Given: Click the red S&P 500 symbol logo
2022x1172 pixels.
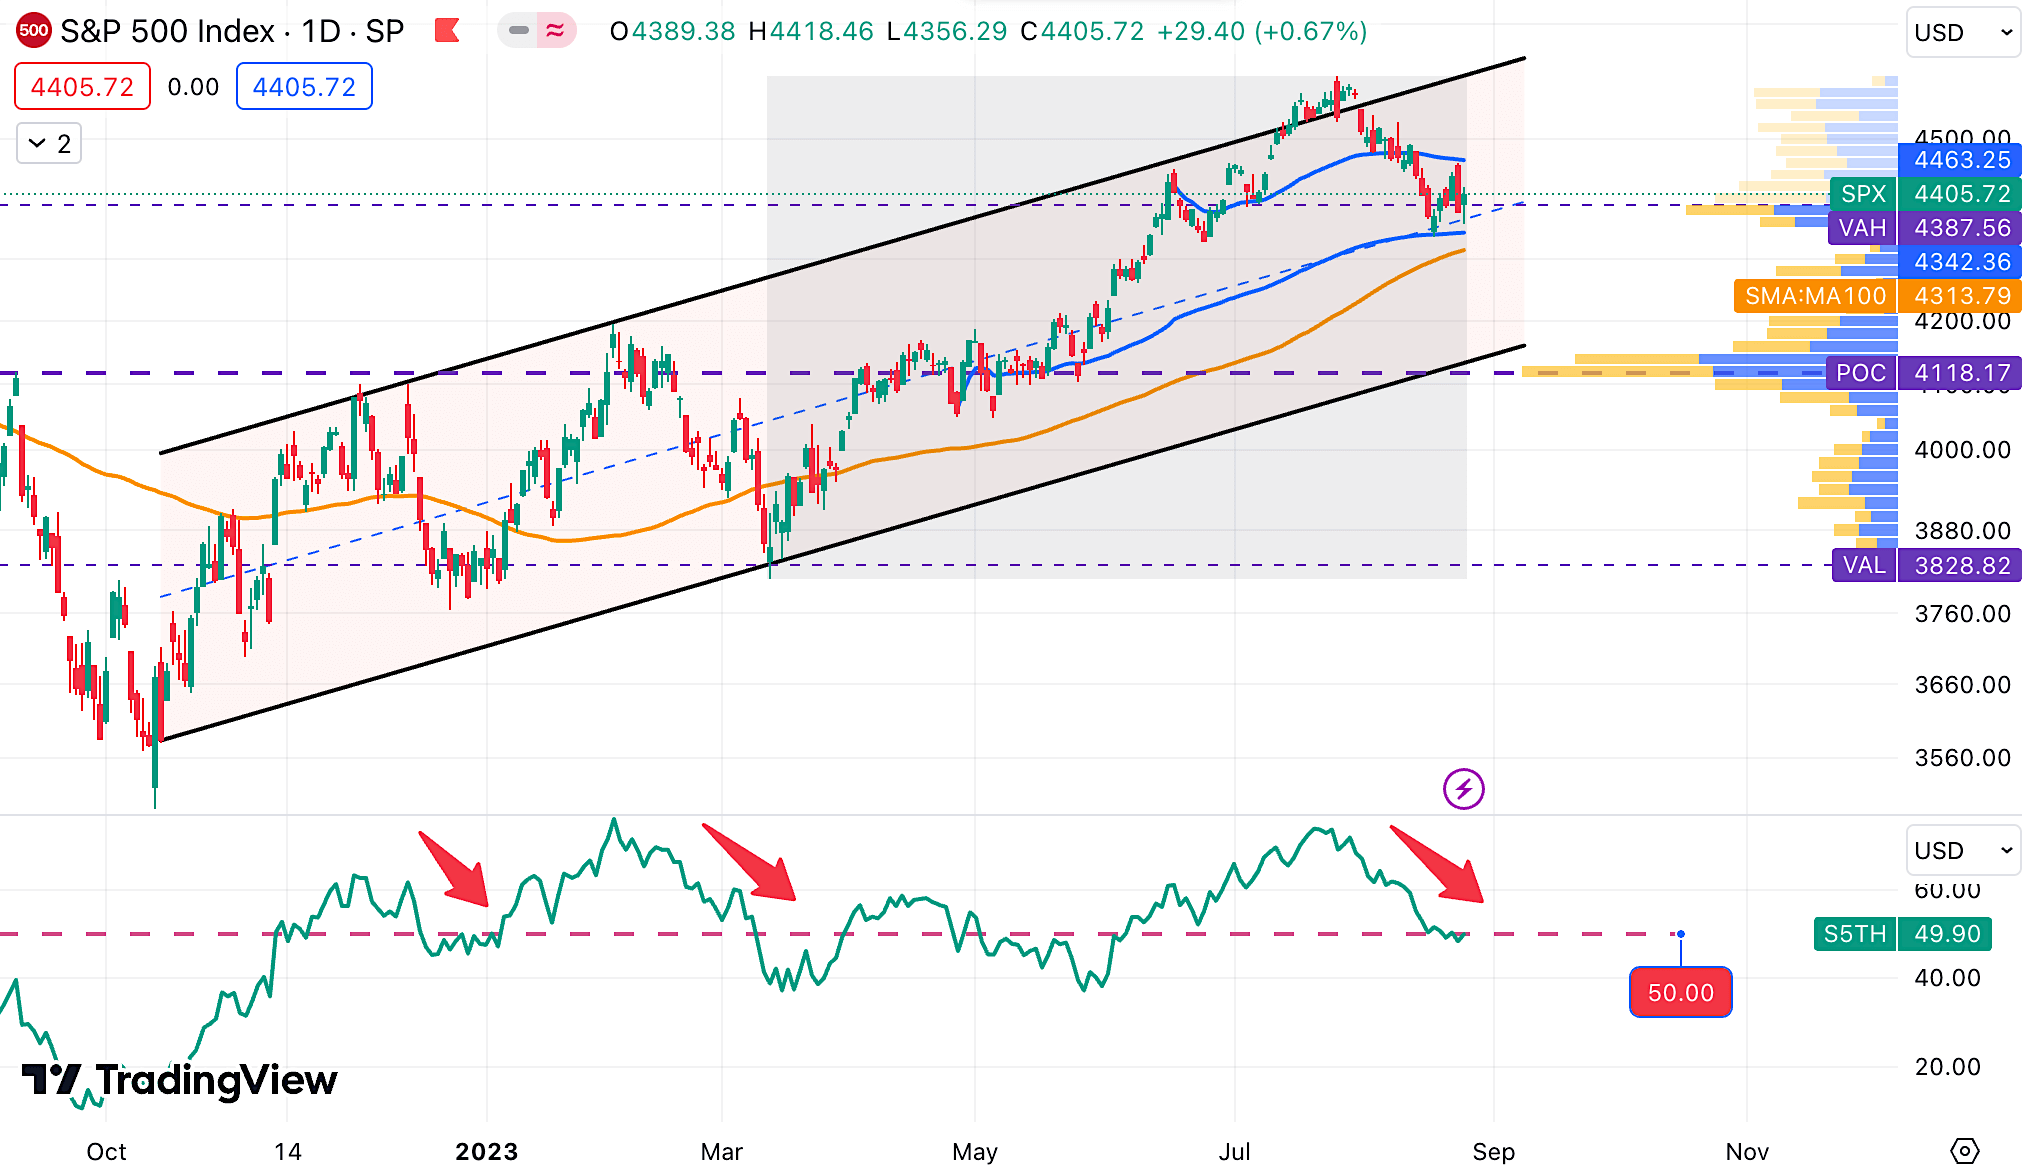Looking at the screenshot, I should click(33, 31).
